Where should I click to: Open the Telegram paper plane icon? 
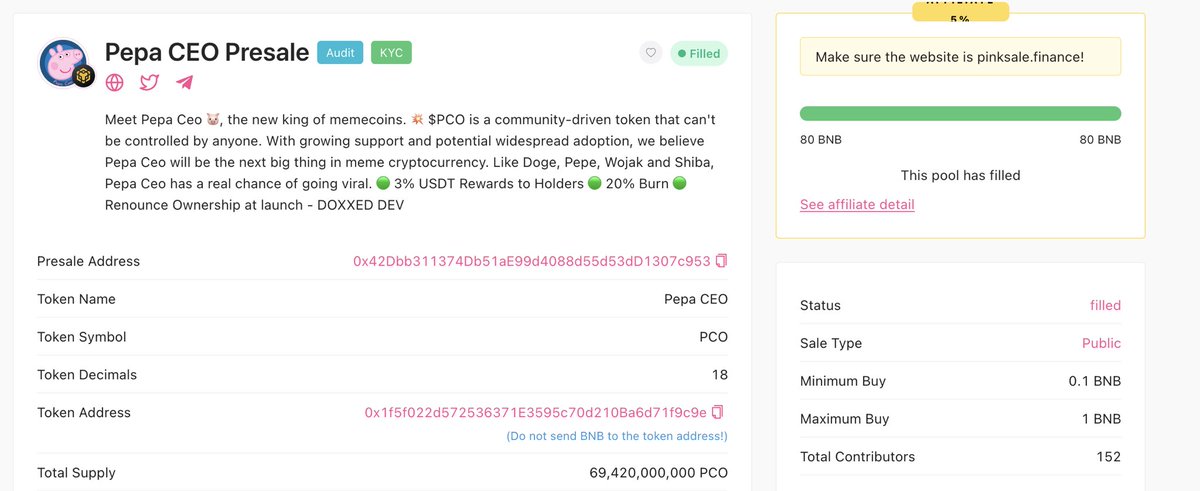click(x=184, y=83)
